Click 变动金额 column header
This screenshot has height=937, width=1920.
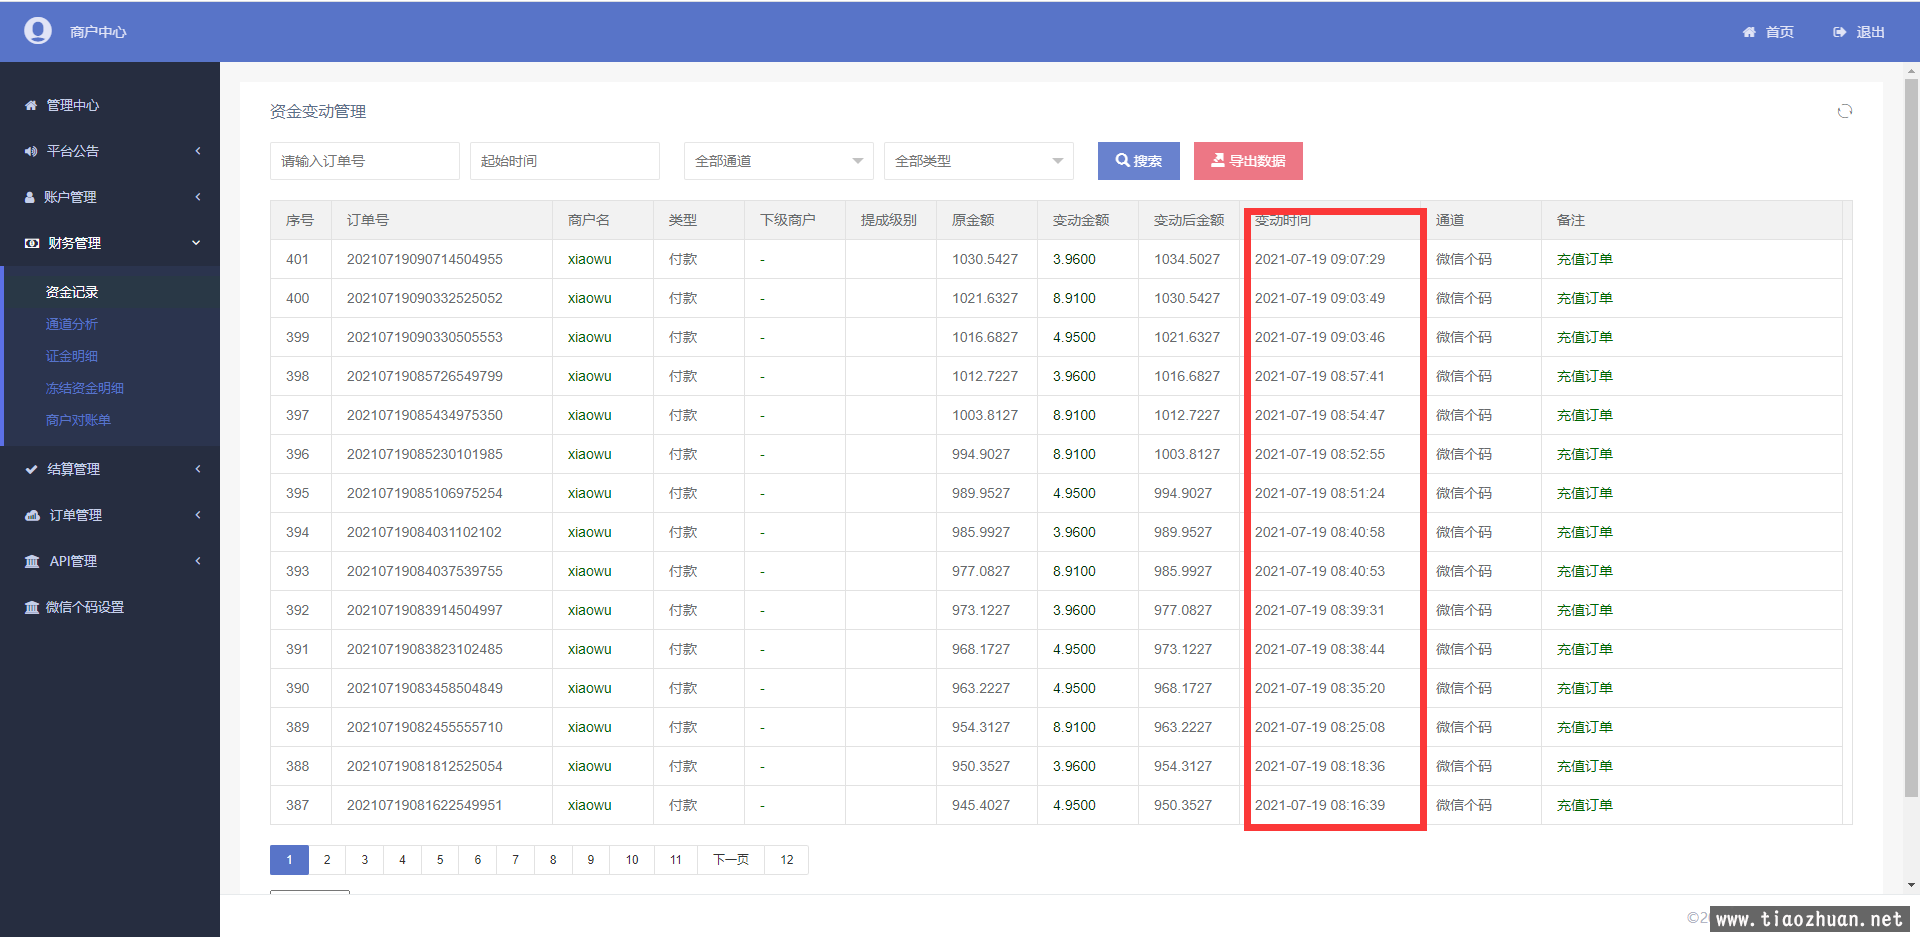1081,220
